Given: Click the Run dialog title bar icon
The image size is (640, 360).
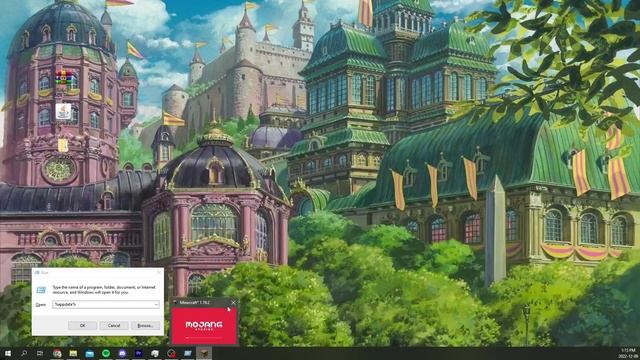Looking at the screenshot, I should [x=37, y=272].
